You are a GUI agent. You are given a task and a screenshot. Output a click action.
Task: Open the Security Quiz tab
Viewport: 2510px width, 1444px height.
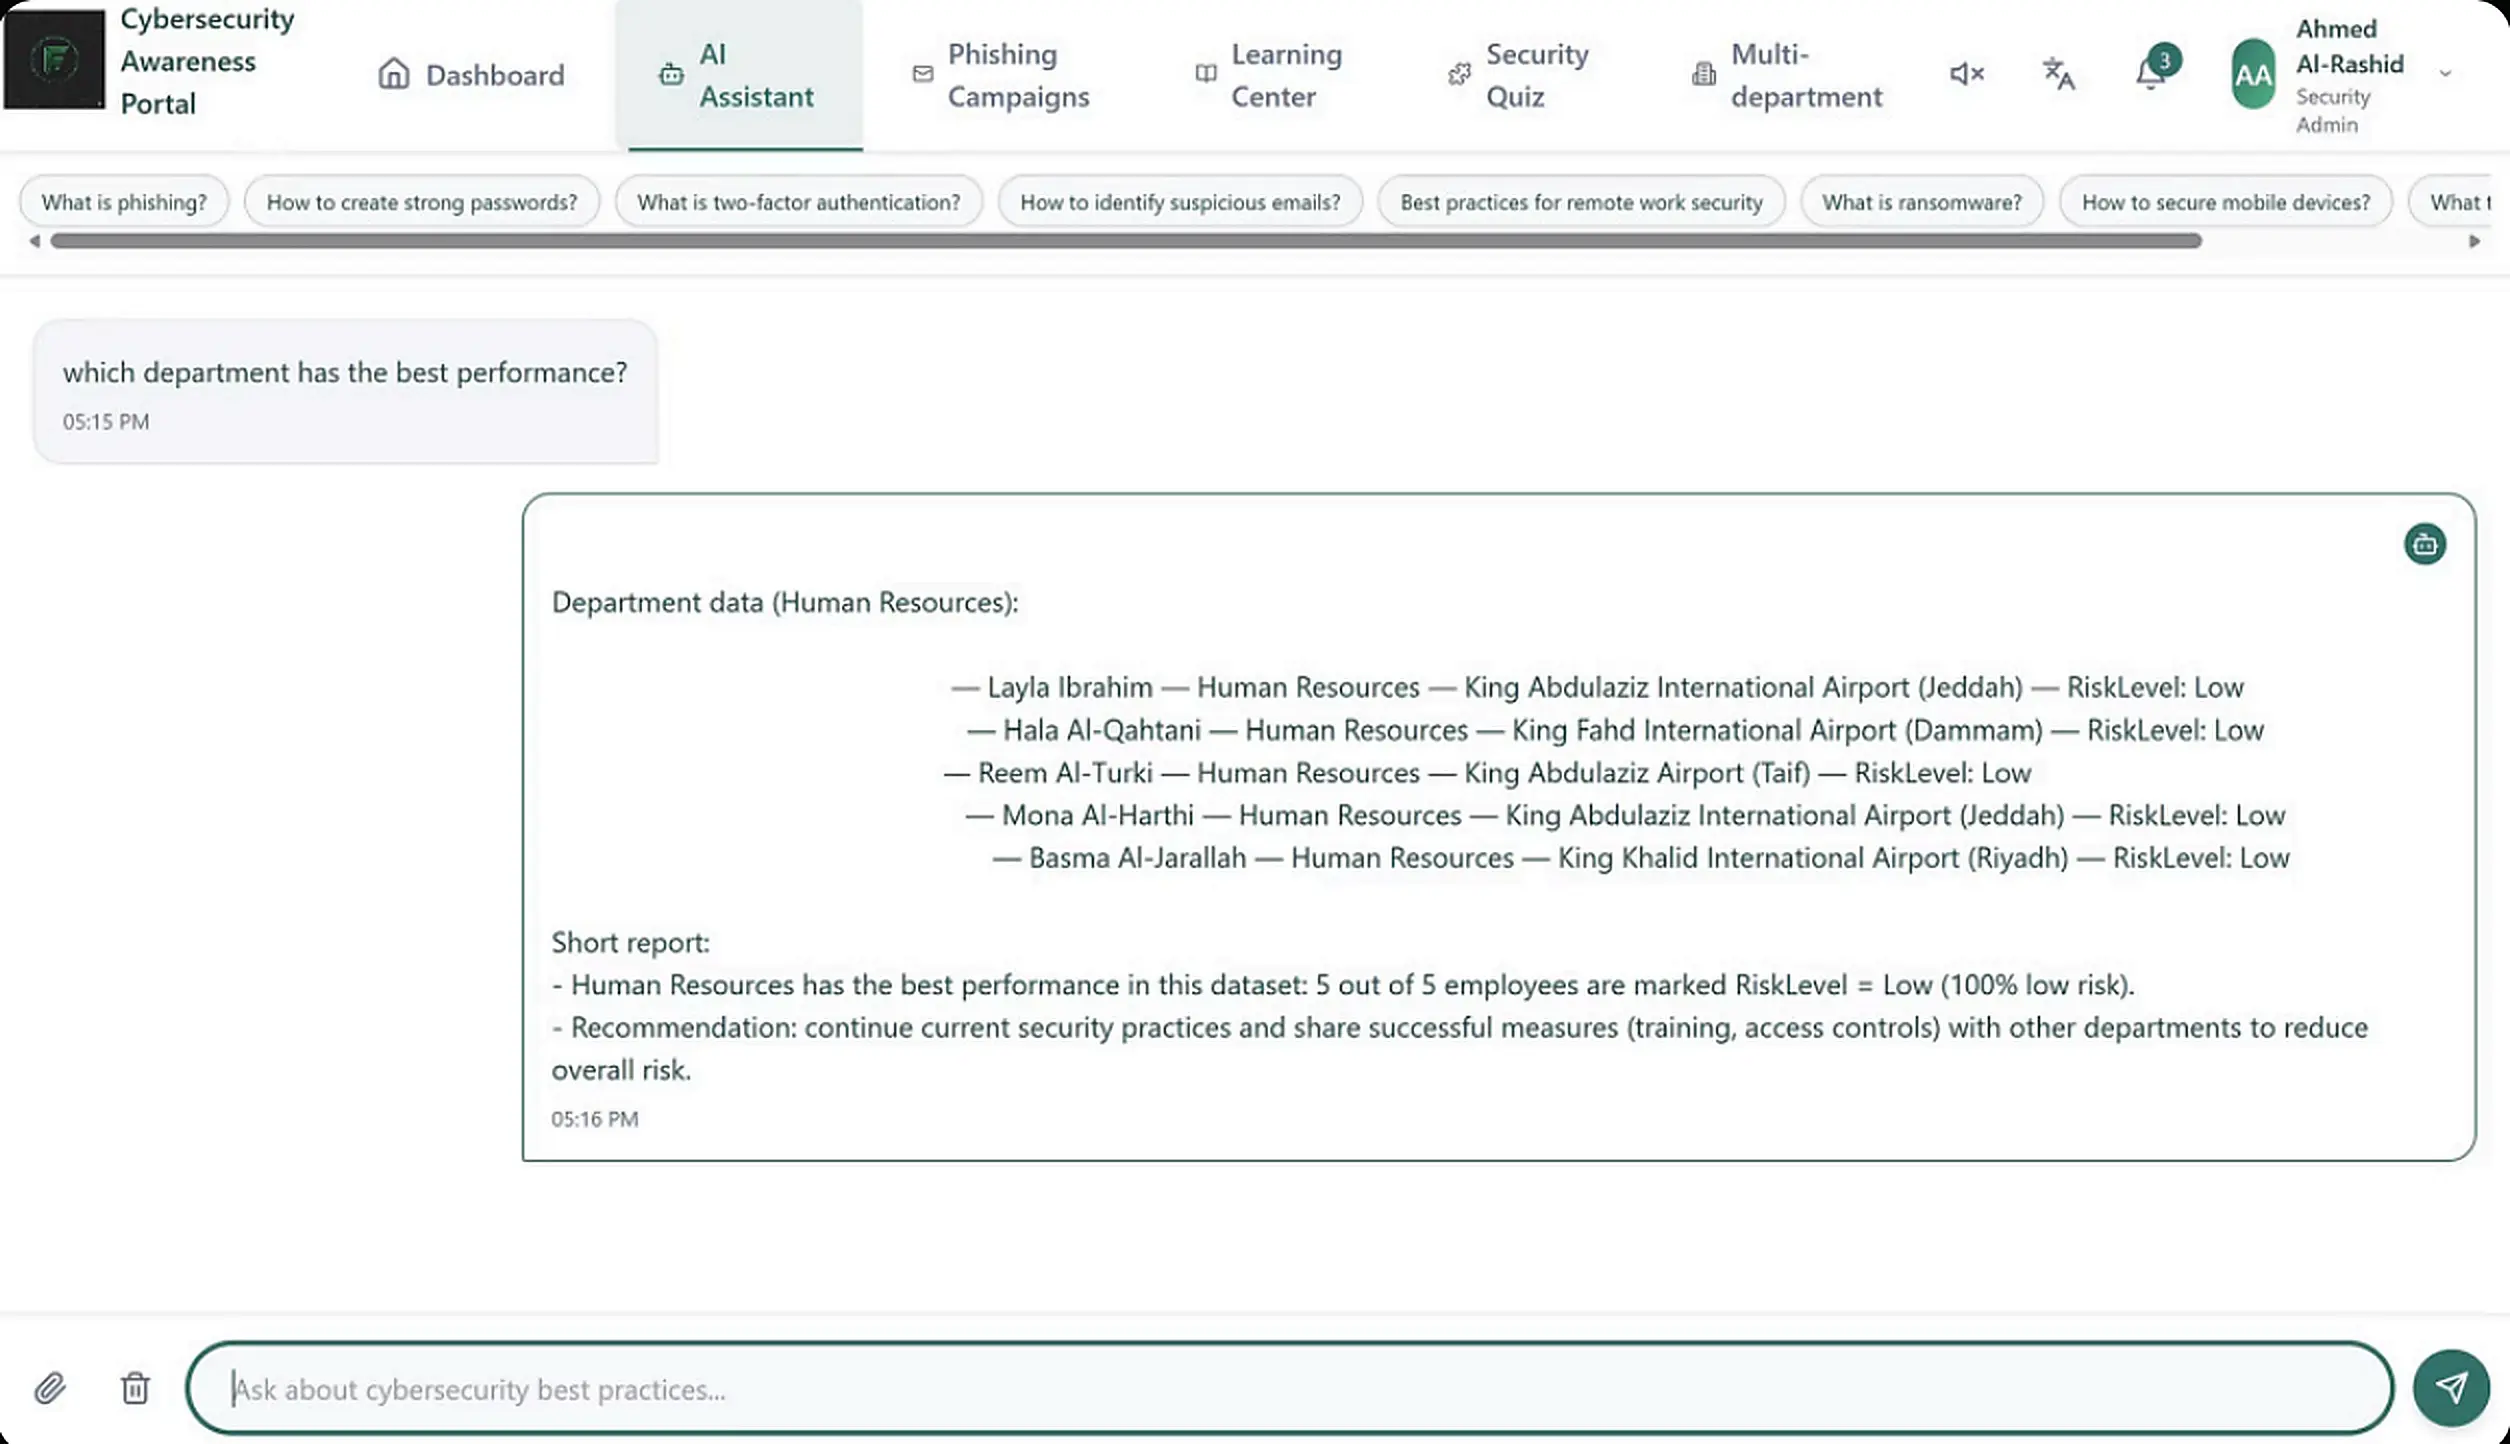click(x=1520, y=75)
